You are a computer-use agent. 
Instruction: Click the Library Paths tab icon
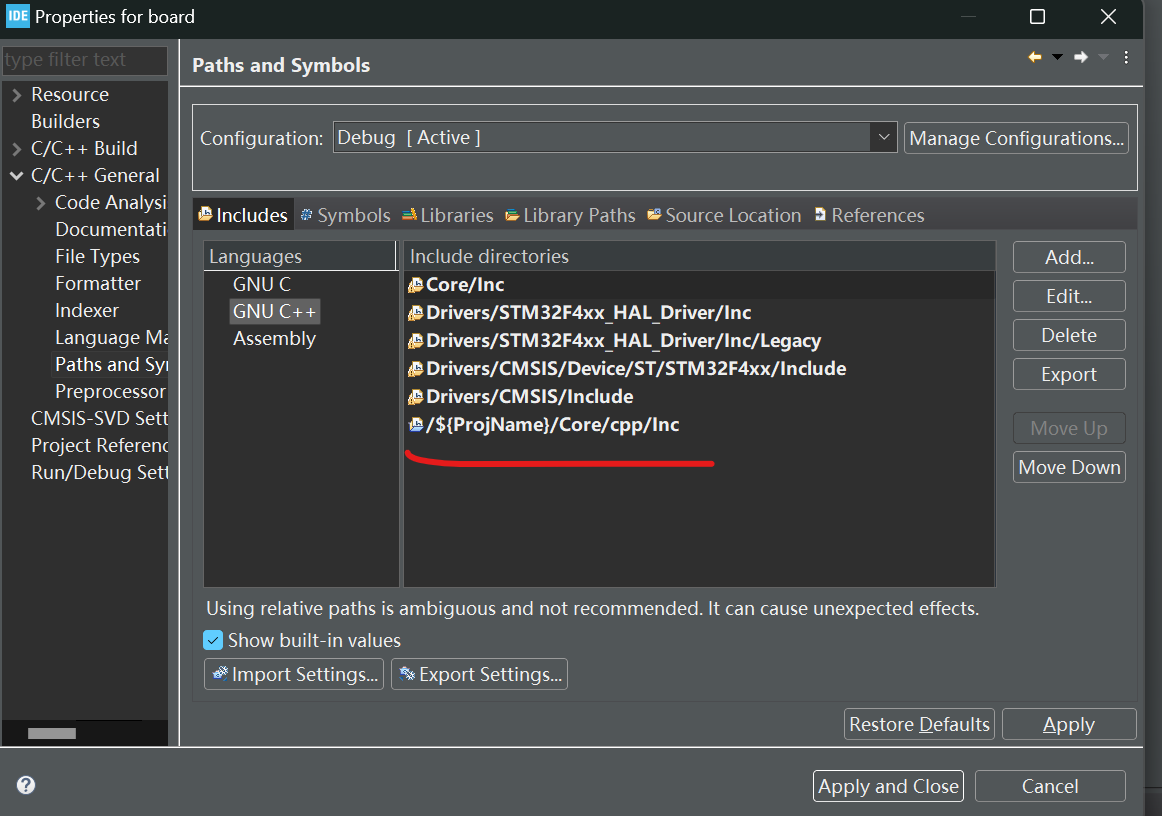[512, 214]
